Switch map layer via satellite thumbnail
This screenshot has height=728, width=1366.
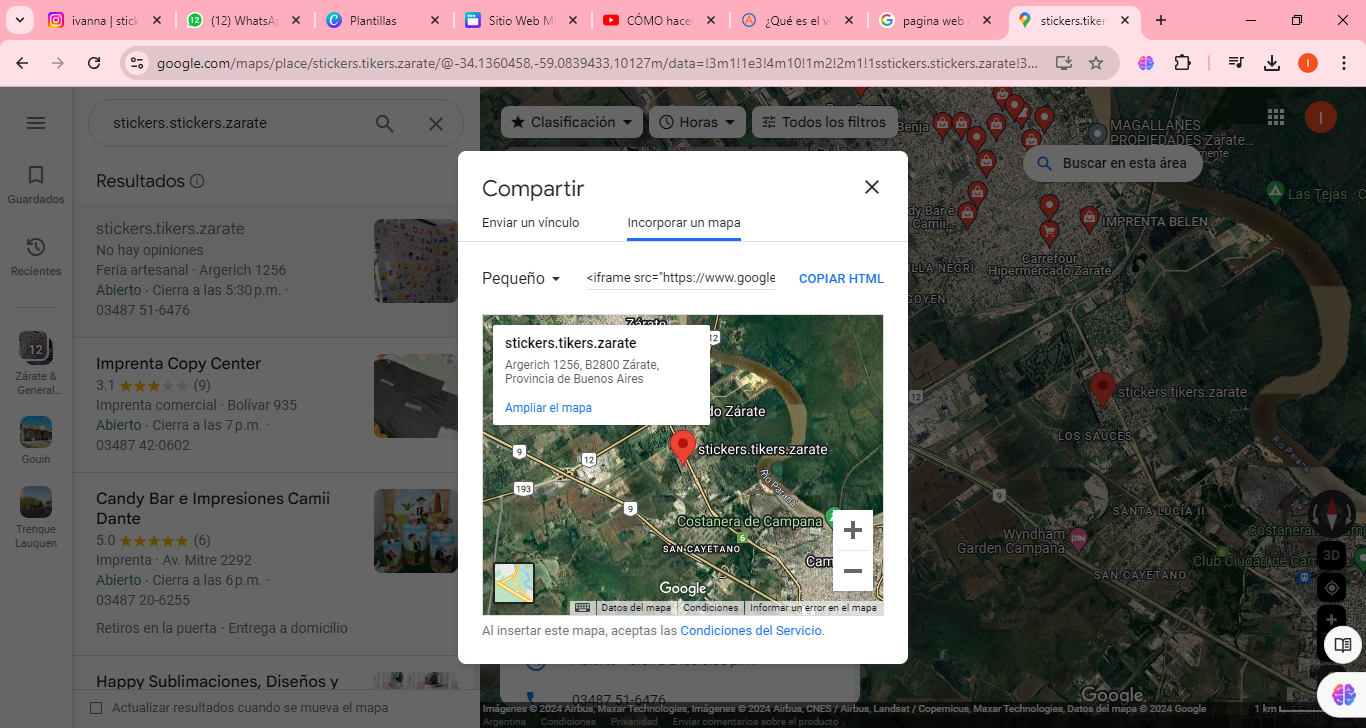(514, 583)
